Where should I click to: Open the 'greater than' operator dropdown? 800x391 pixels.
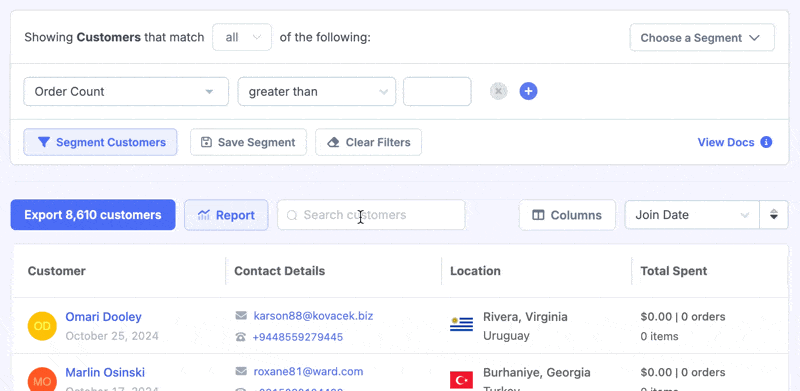(317, 92)
